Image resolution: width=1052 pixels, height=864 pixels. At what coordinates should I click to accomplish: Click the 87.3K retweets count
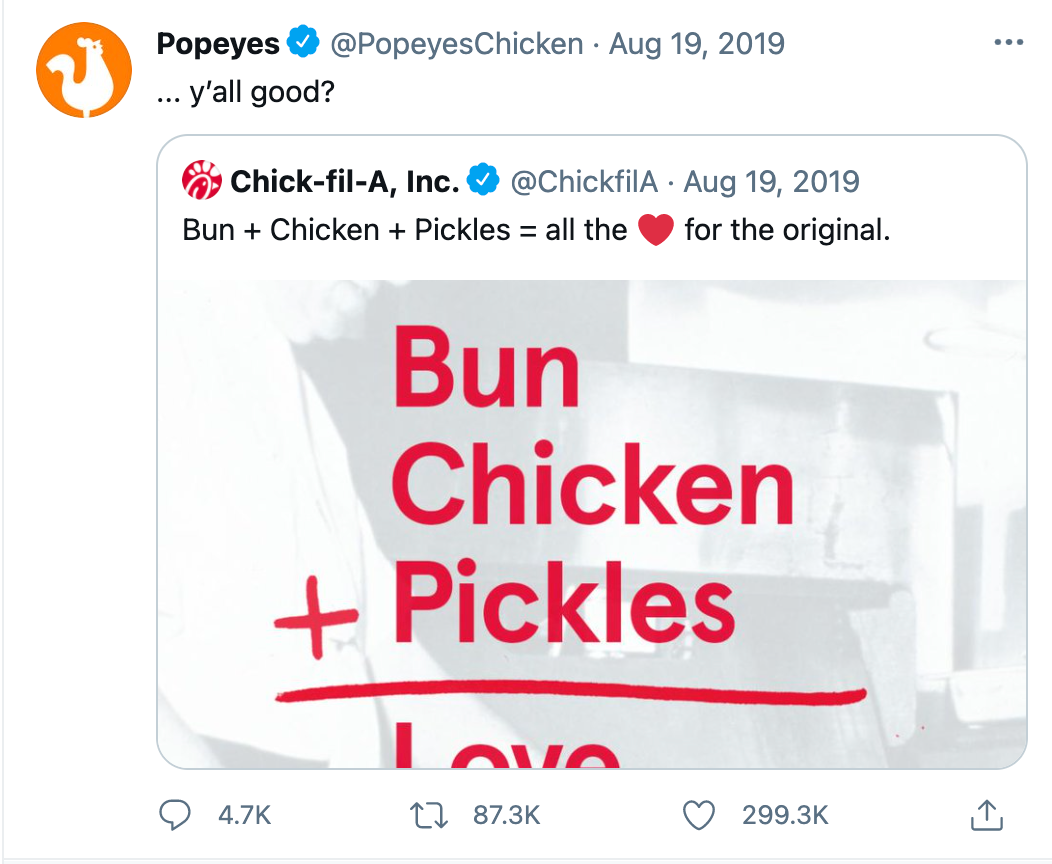[506, 815]
